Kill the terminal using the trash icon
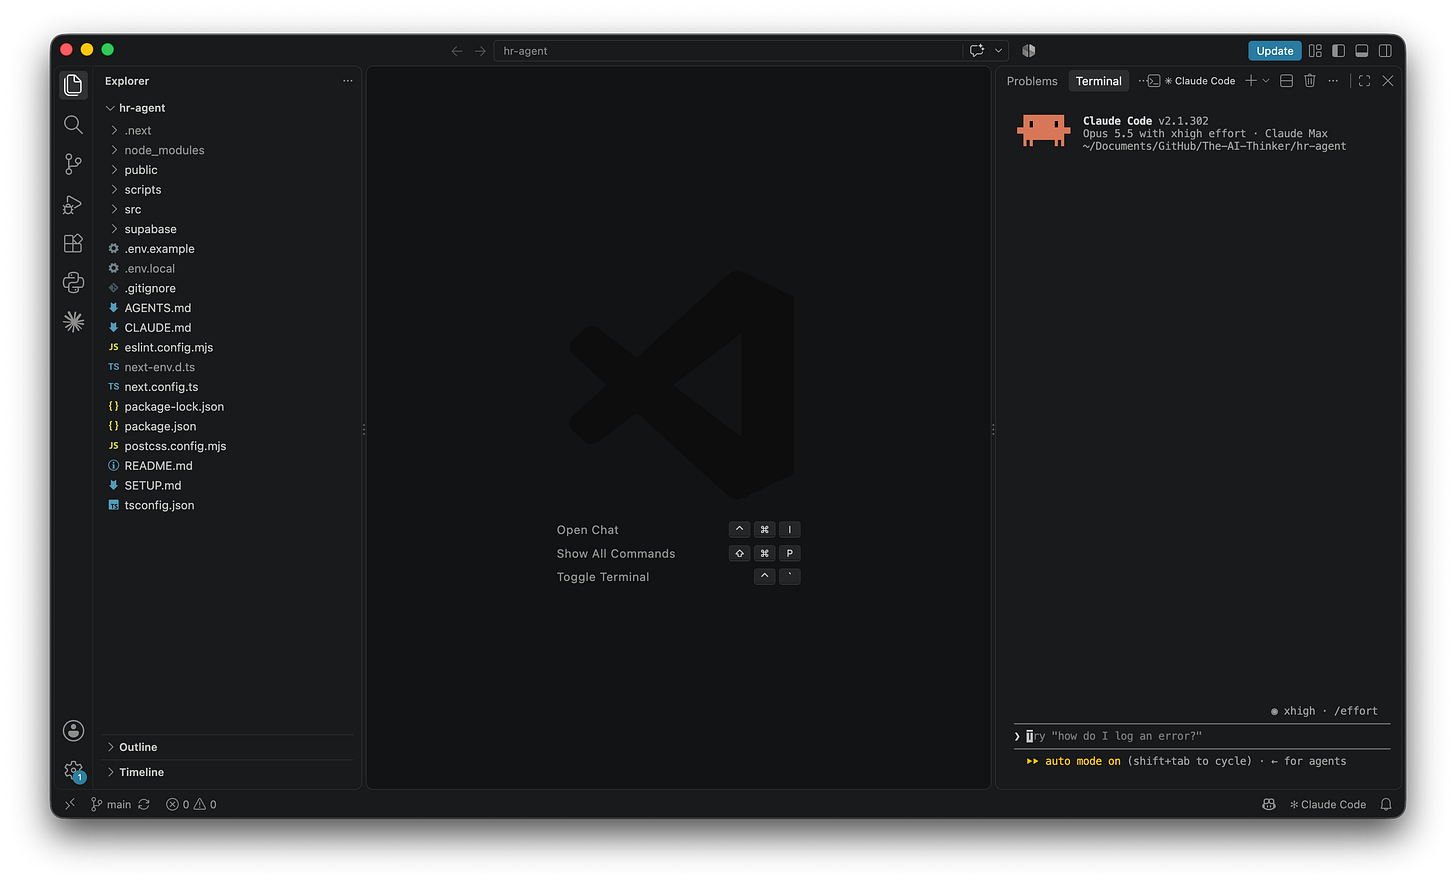The height and width of the screenshot is (885, 1456). (1310, 81)
